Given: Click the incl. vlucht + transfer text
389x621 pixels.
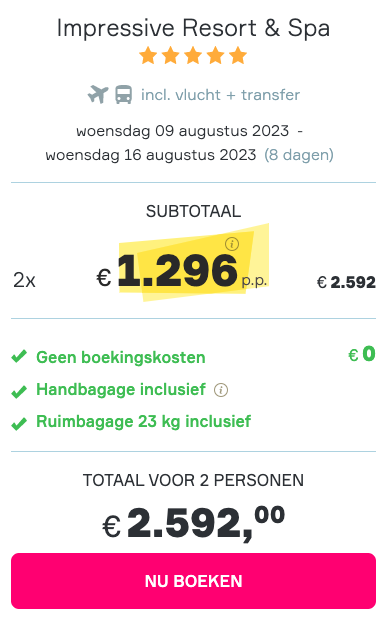Looking at the screenshot, I should coord(220,95).
